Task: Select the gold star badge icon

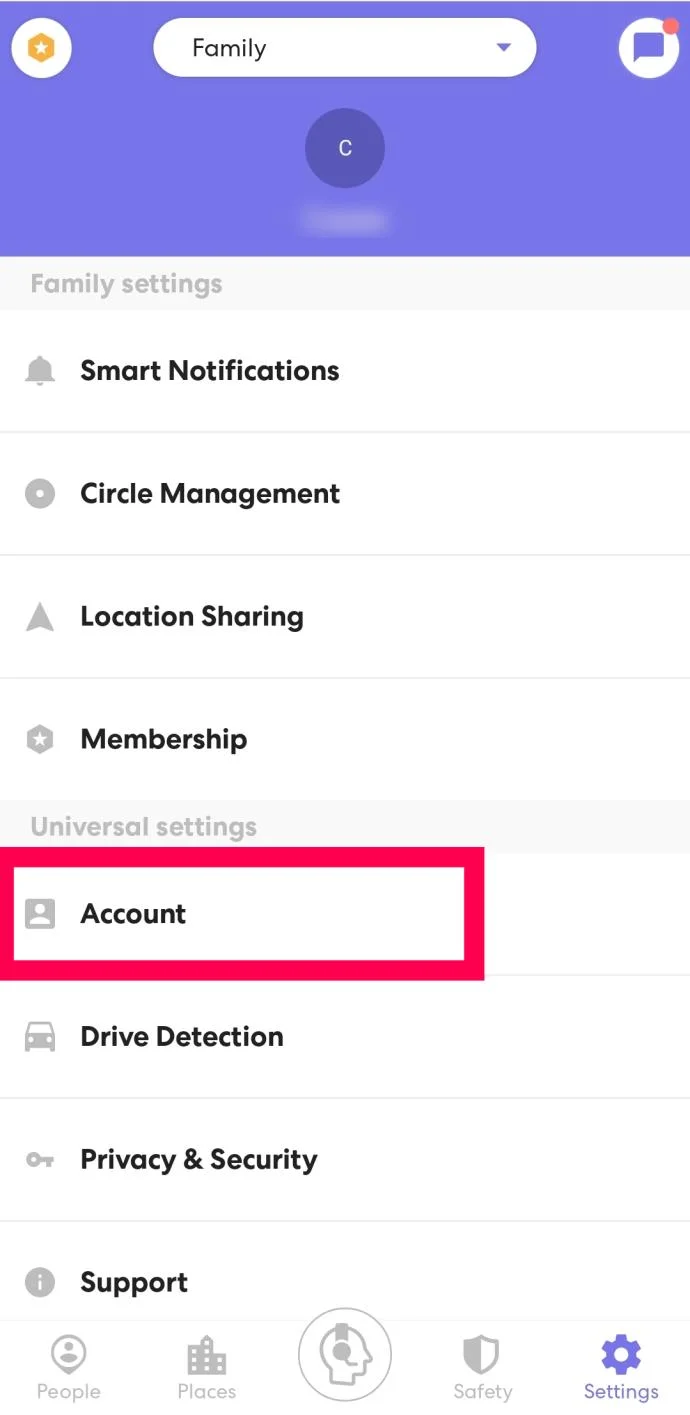Action: pyautogui.click(x=40, y=47)
